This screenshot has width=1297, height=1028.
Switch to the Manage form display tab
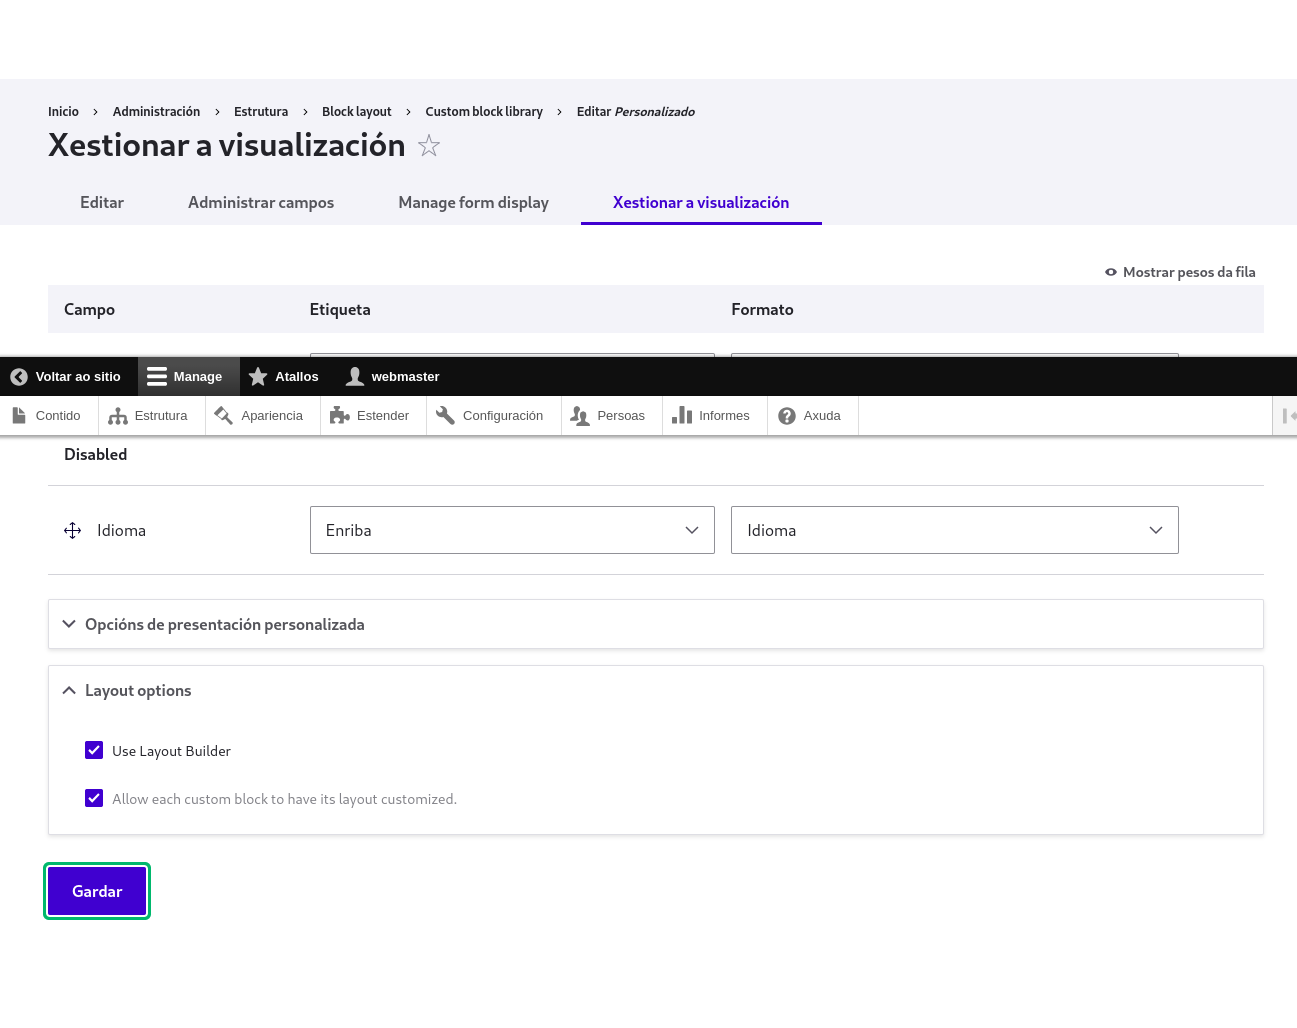[473, 202]
